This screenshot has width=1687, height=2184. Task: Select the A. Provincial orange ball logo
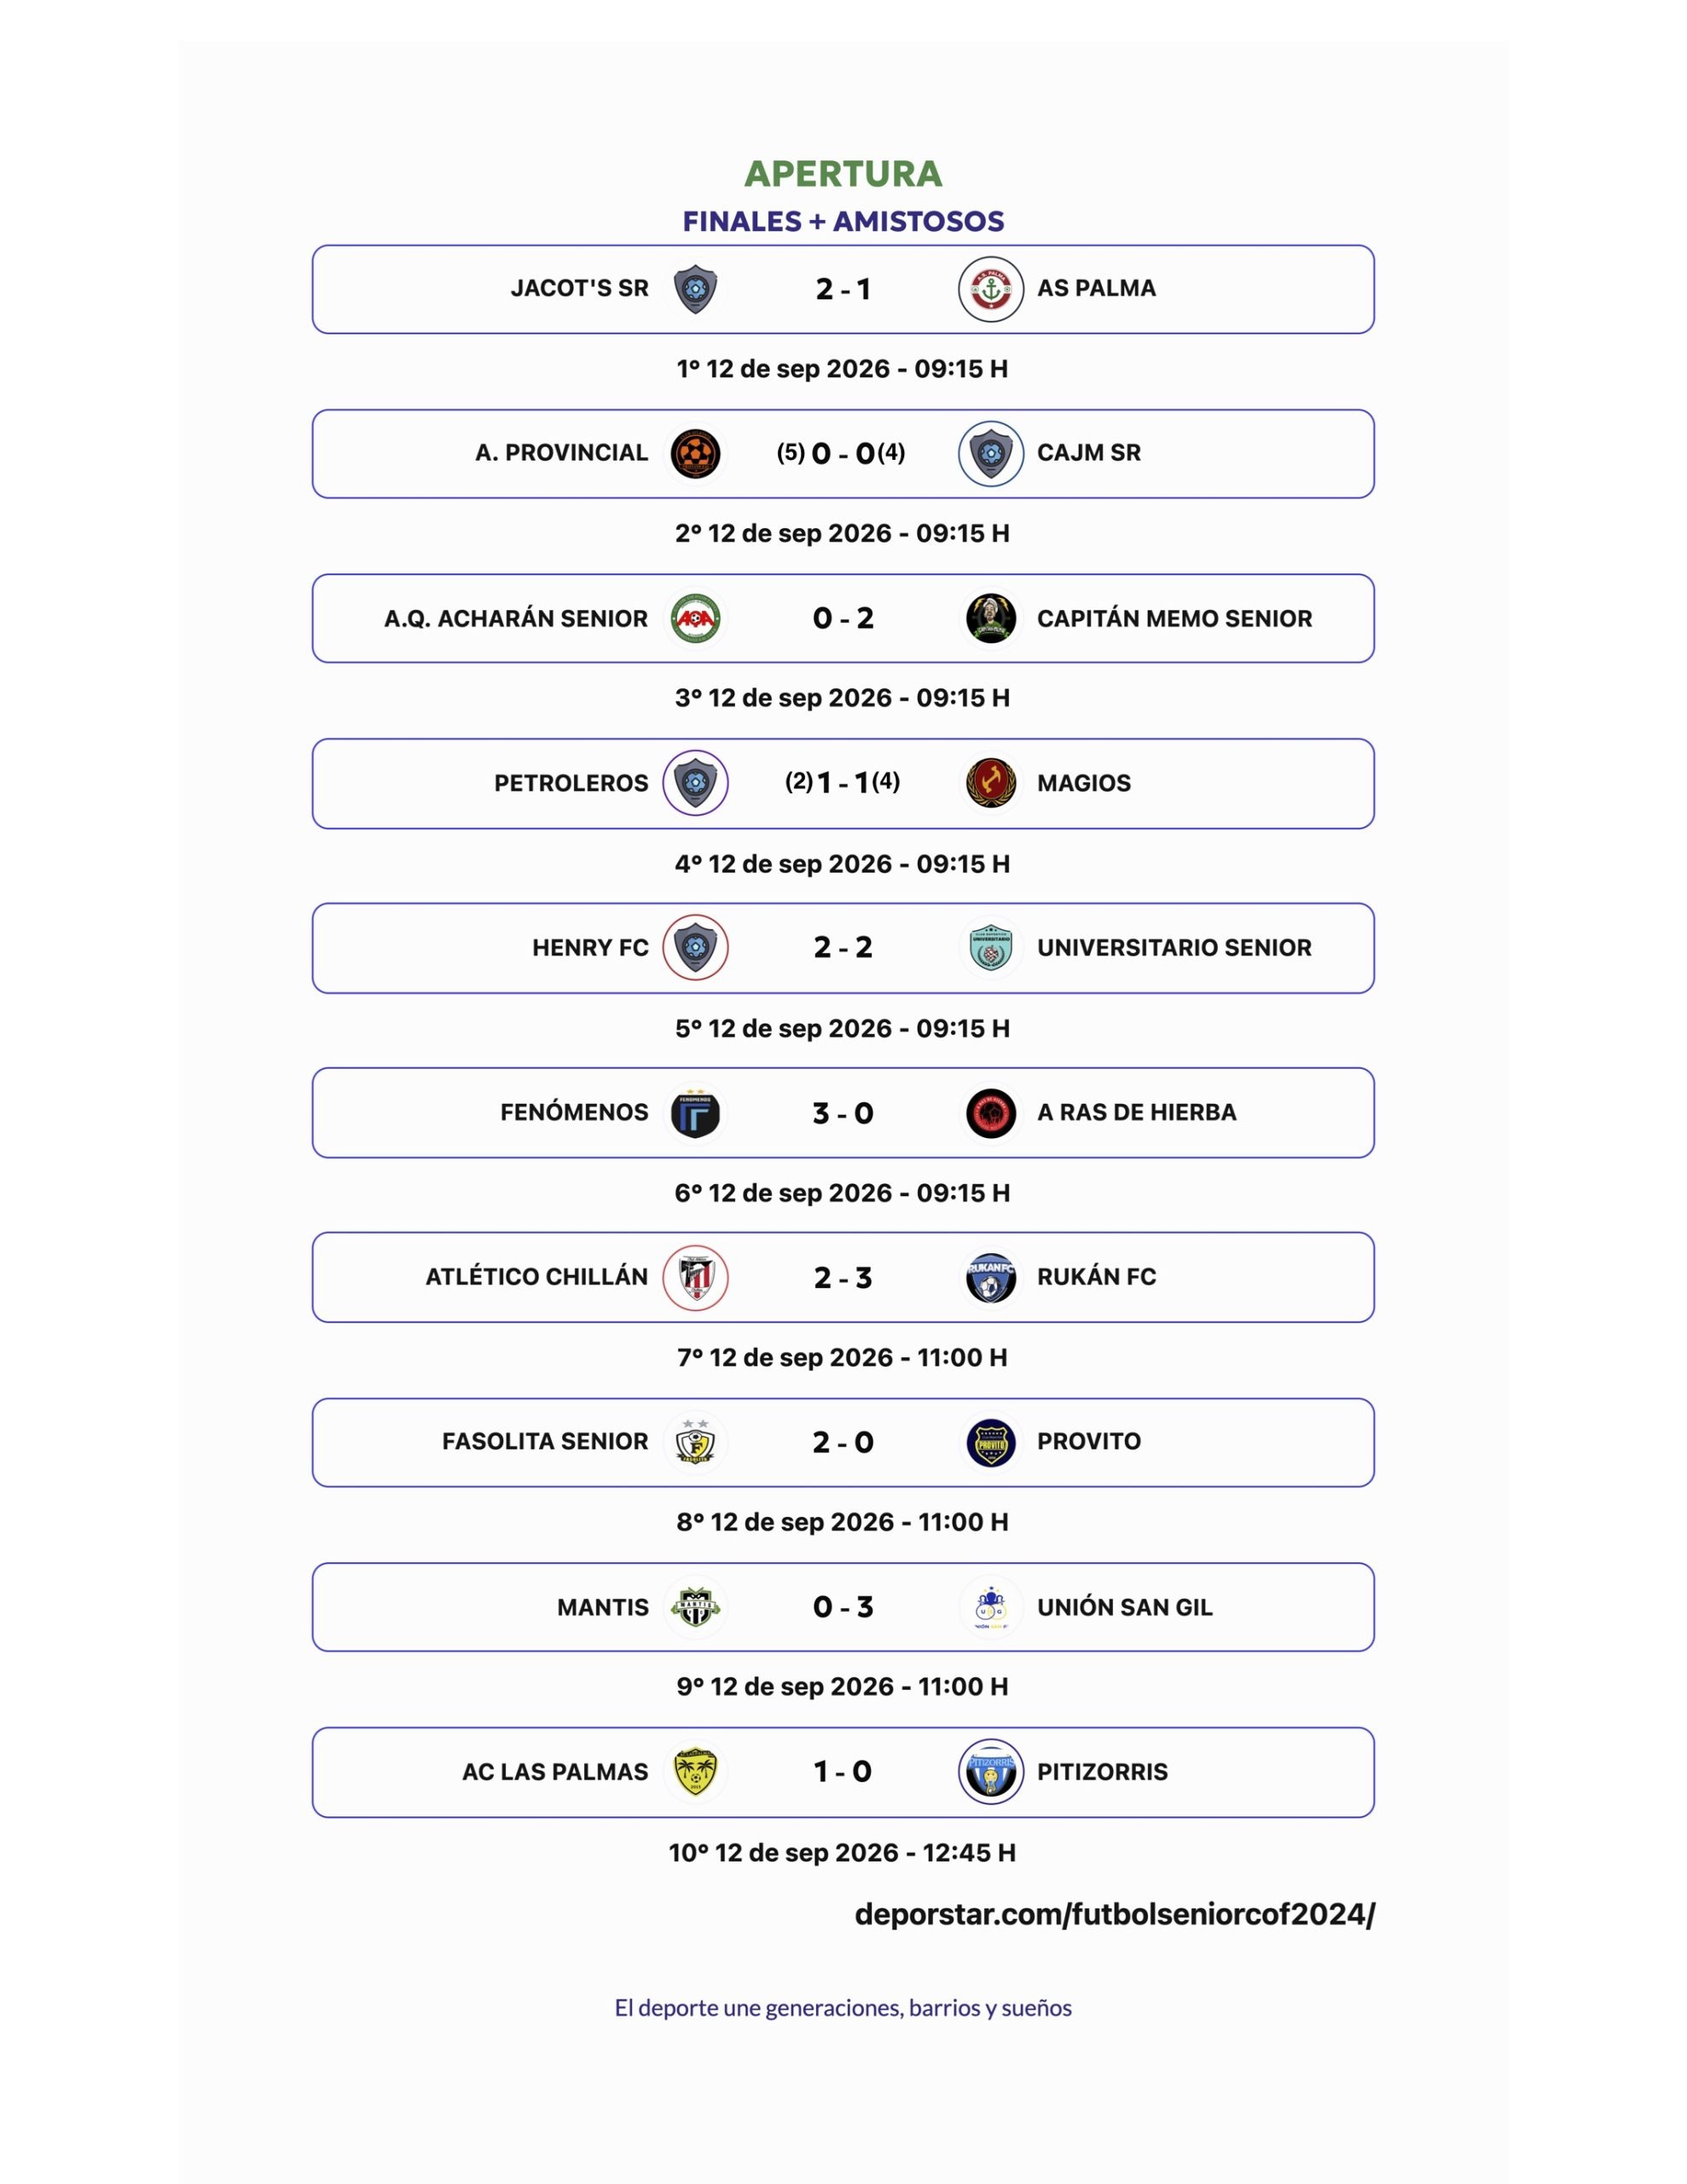coord(695,454)
